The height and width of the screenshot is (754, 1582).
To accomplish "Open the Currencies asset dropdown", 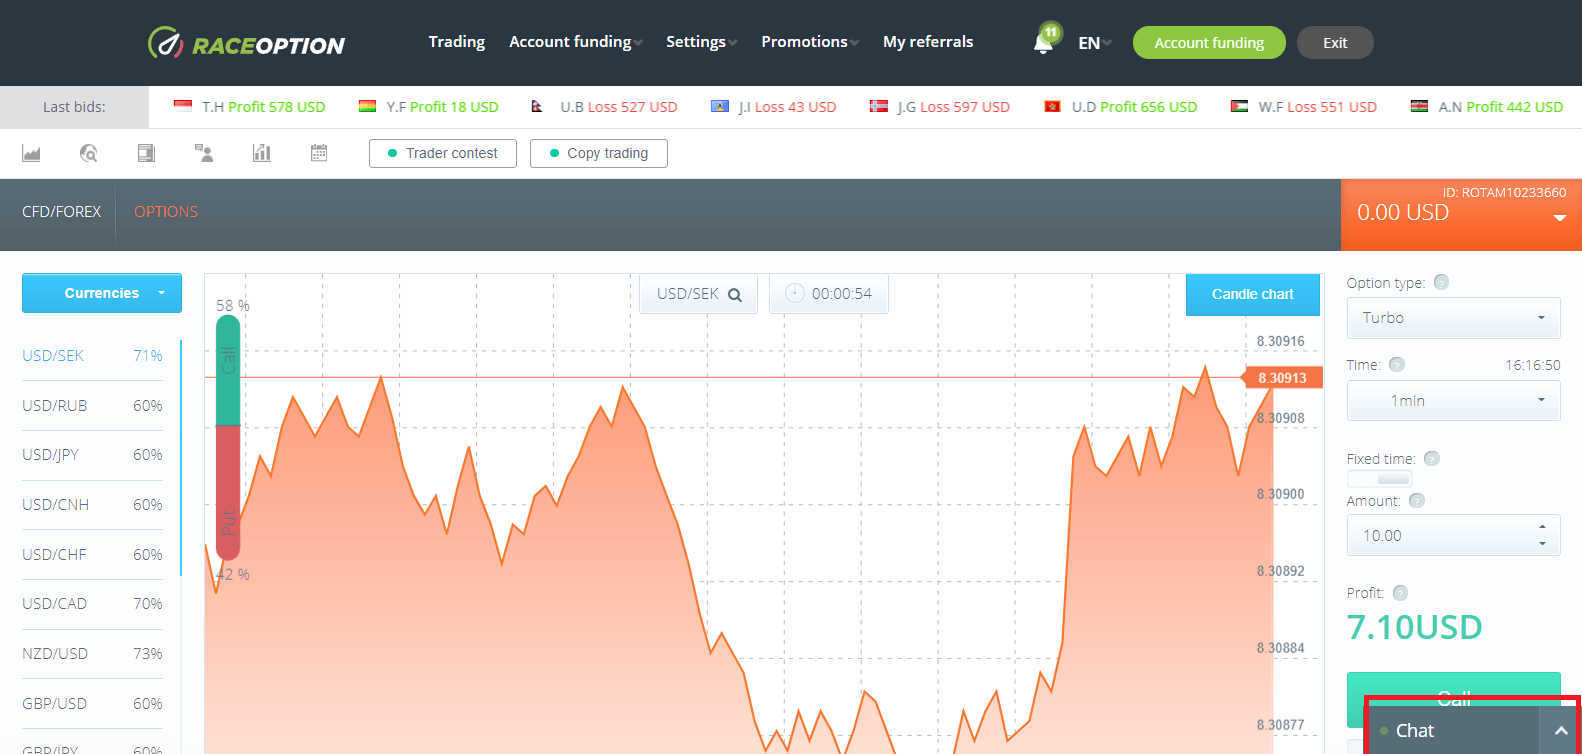I will pos(102,293).
